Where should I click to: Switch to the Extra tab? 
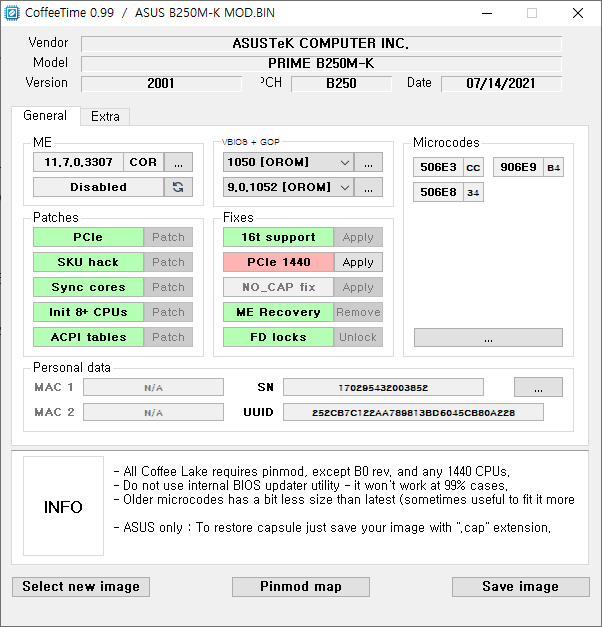pyautogui.click(x=105, y=116)
